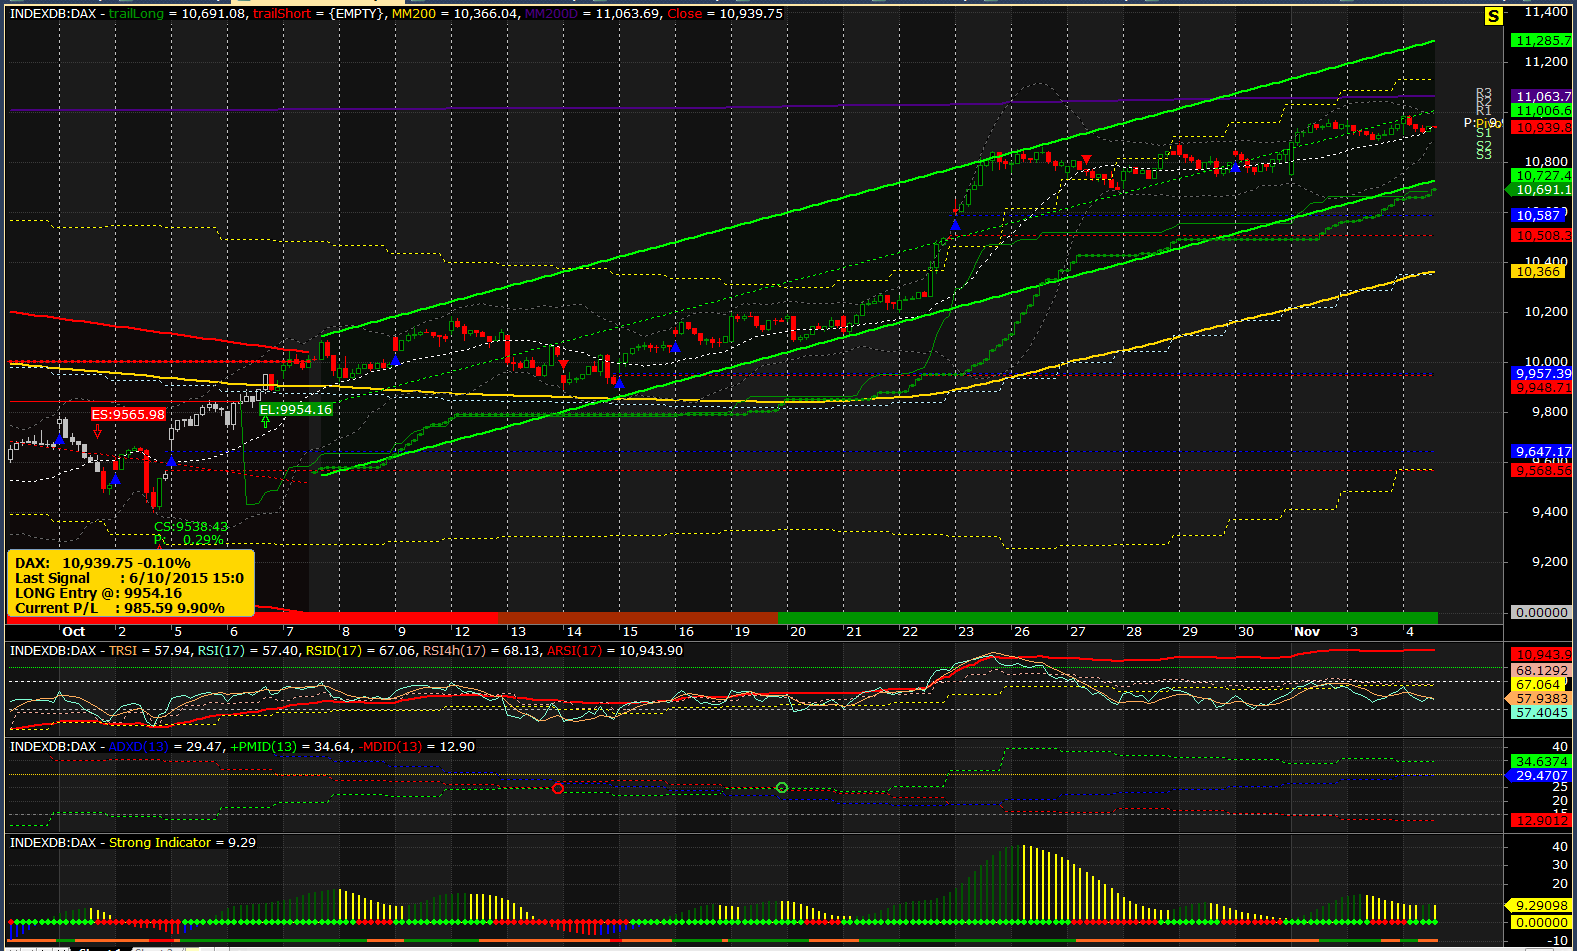Image resolution: width=1577 pixels, height=951 pixels.
Task: Click the trailLong value in the chart title
Action: (177, 14)
